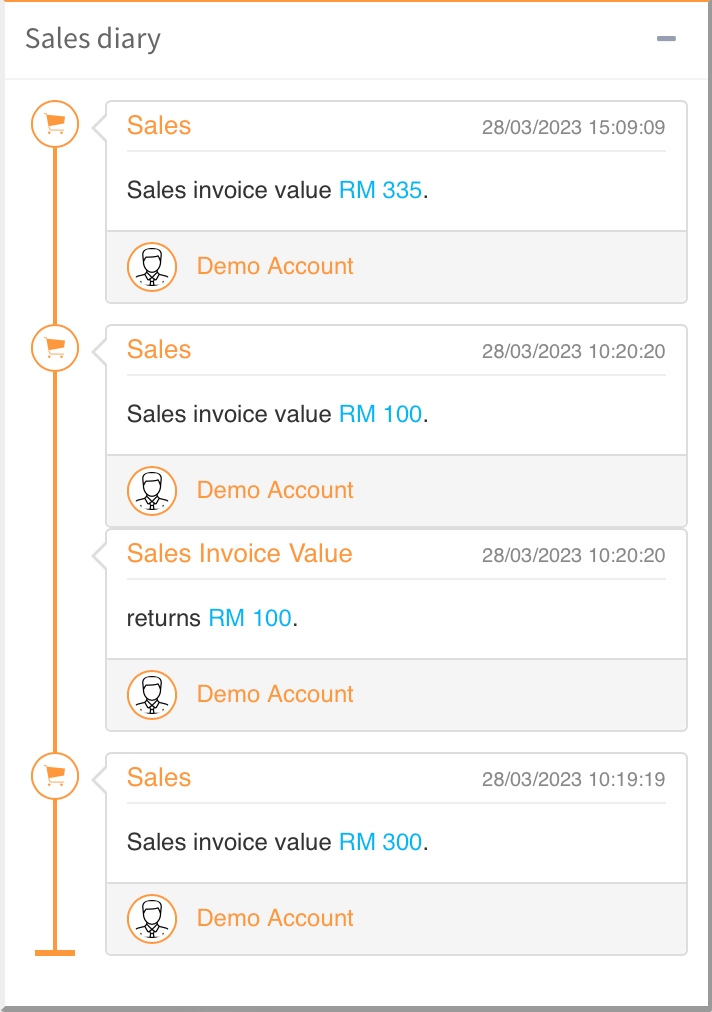The width and height of the screenshot is (712, 1012).
Task: Click Demo Account under the RM 335 sale
Action: pos(275,266)
